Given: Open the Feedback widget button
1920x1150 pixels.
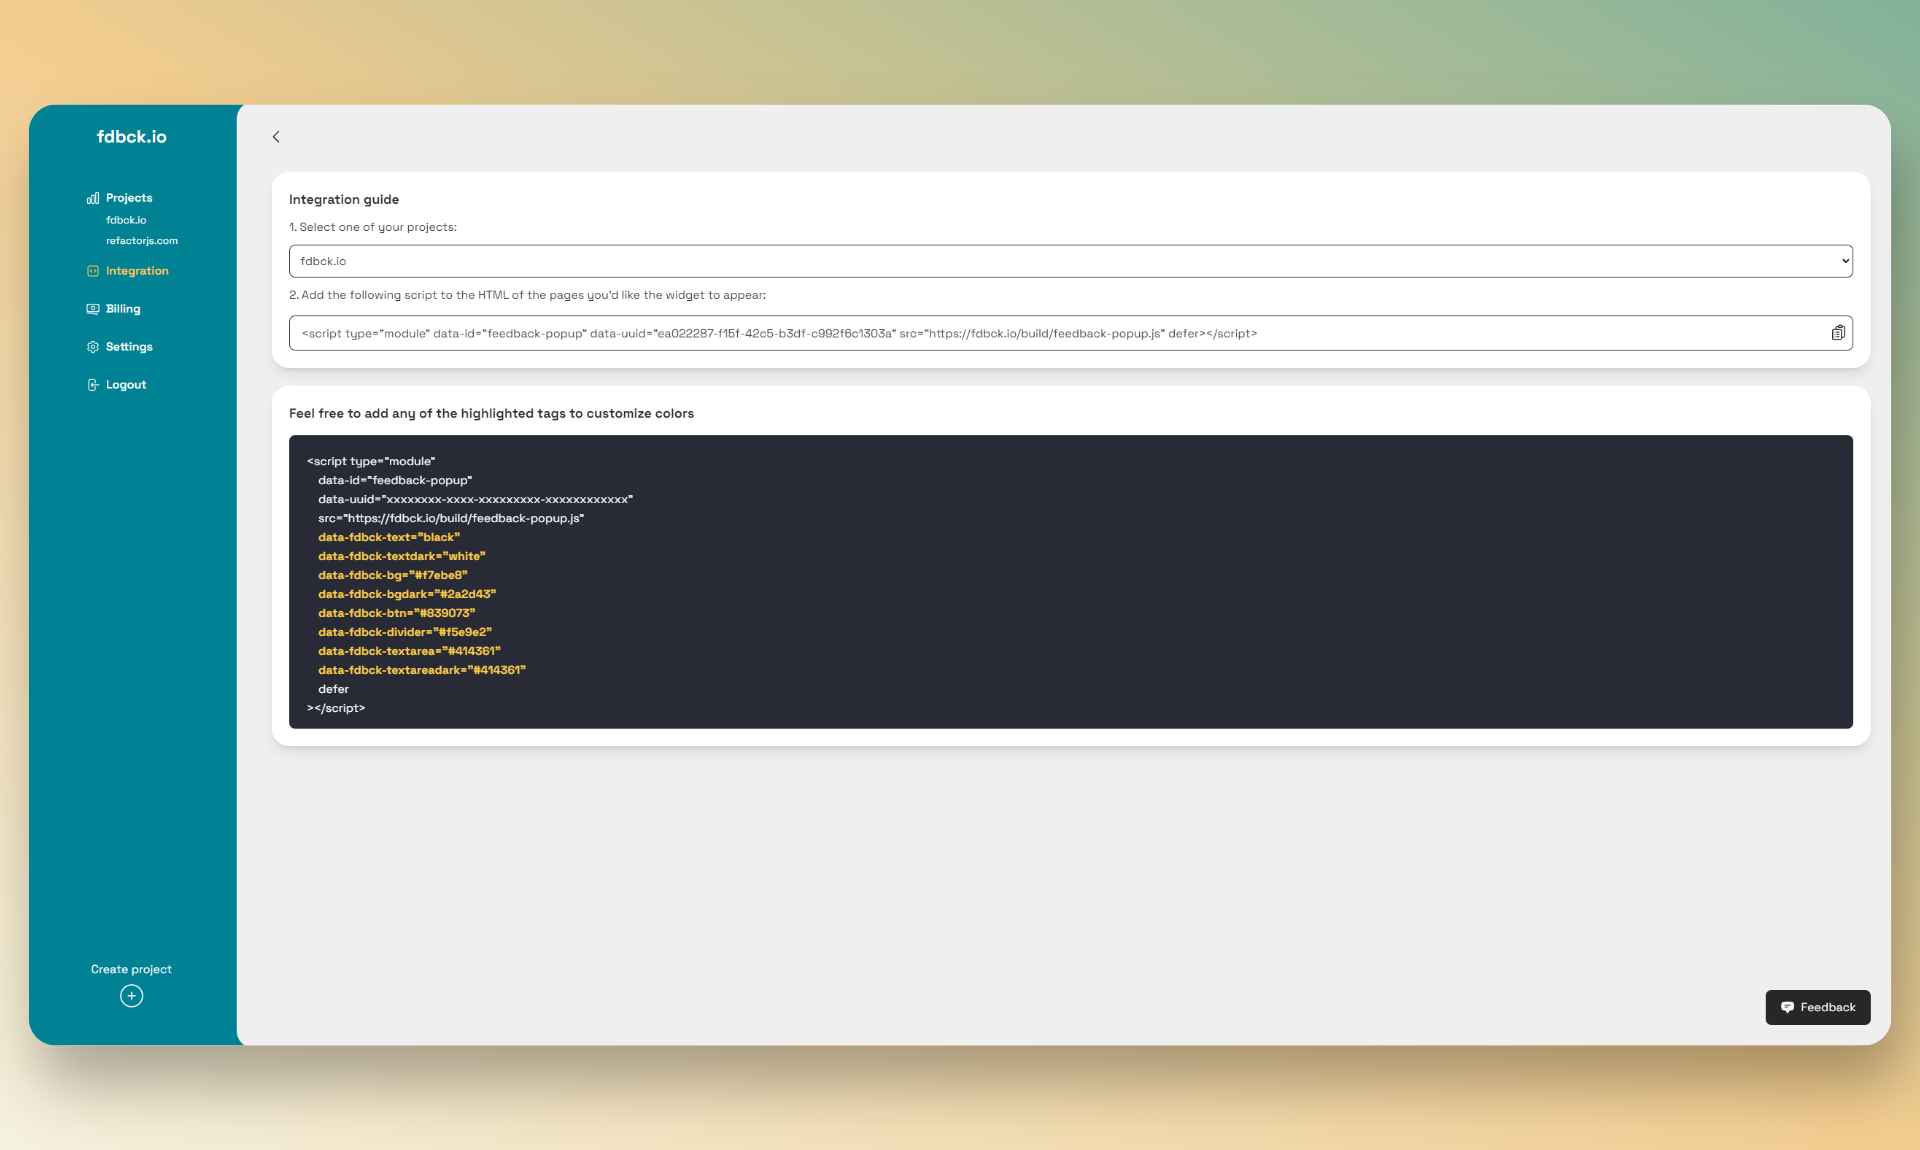Looking at the screenshot, I should [1818, 1007].
